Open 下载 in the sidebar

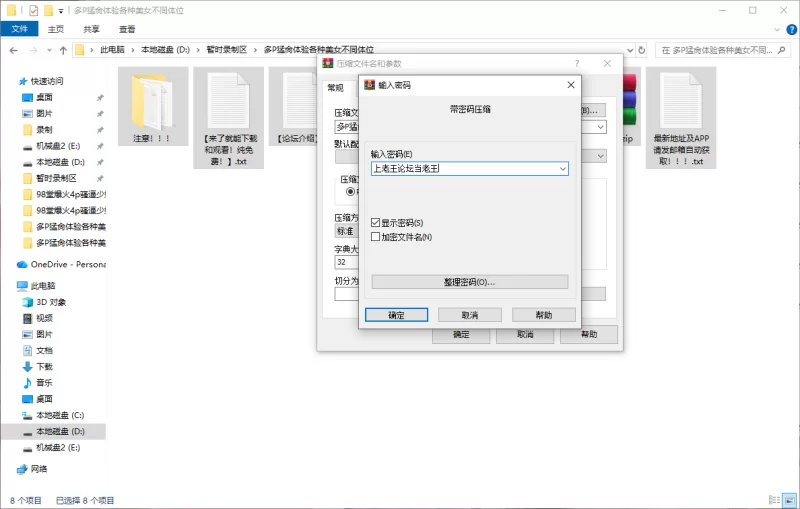pos(44,367)
